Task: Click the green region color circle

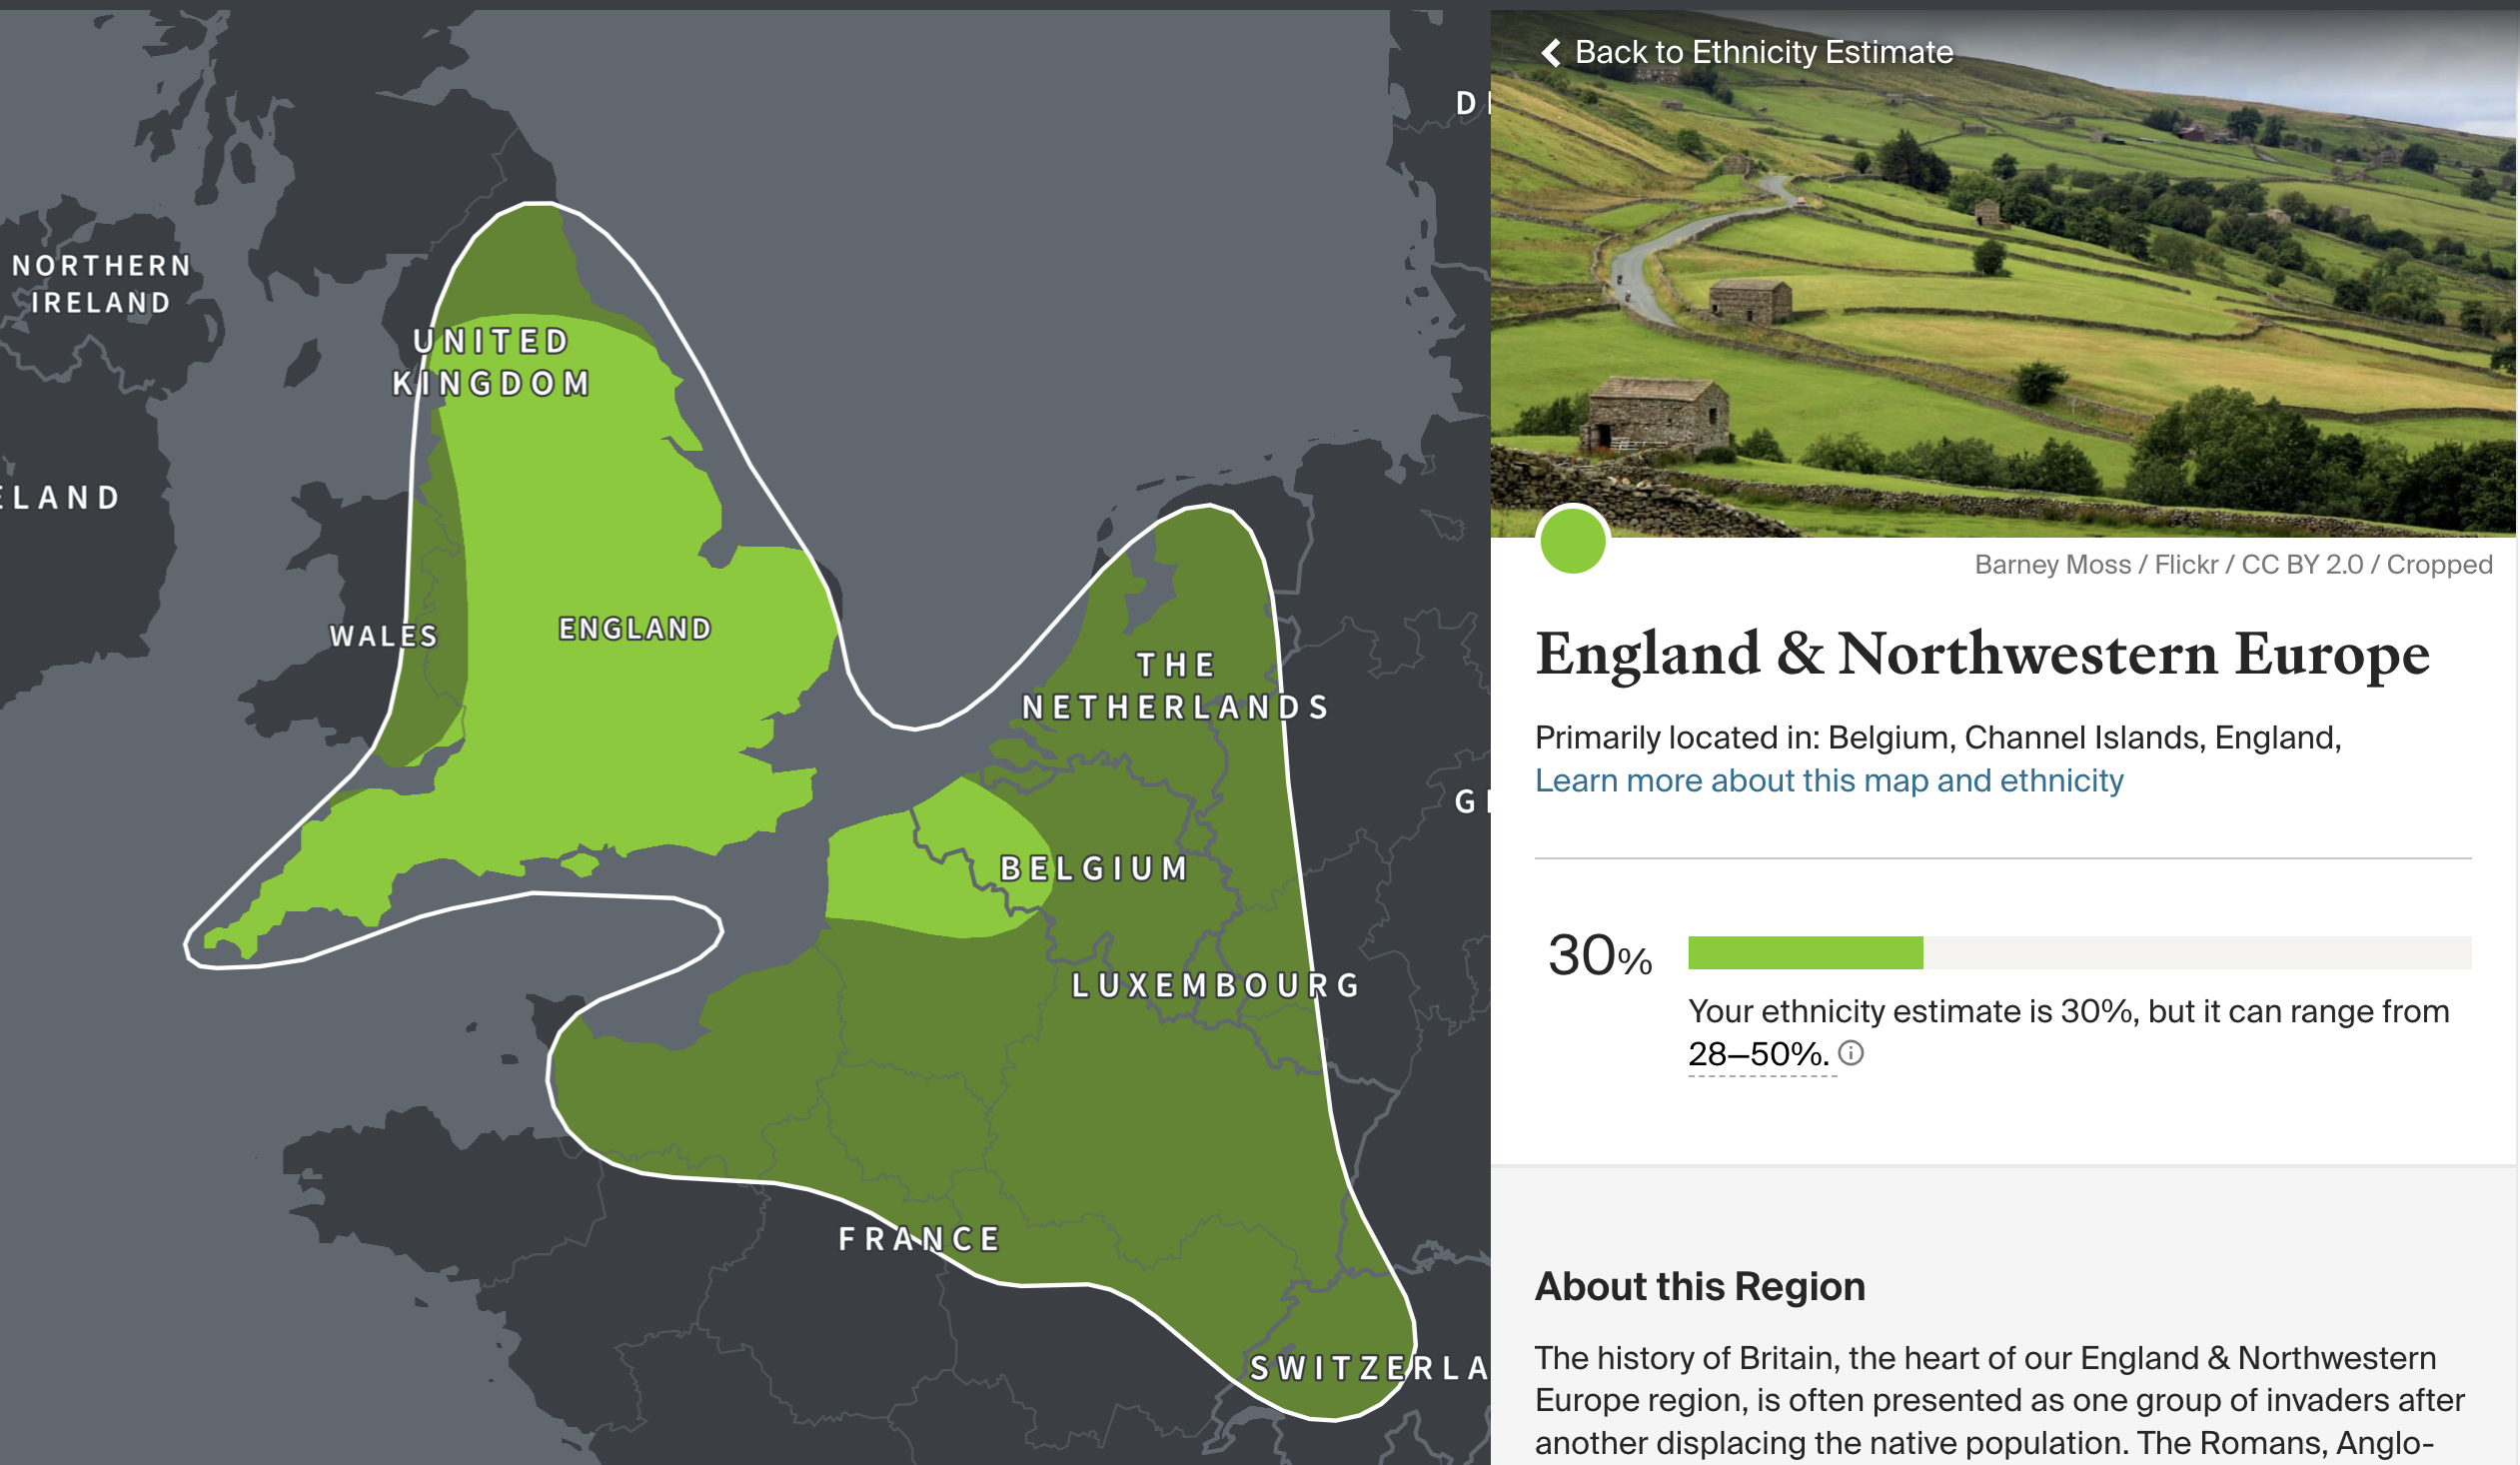Action: [x=1572, y=540]
